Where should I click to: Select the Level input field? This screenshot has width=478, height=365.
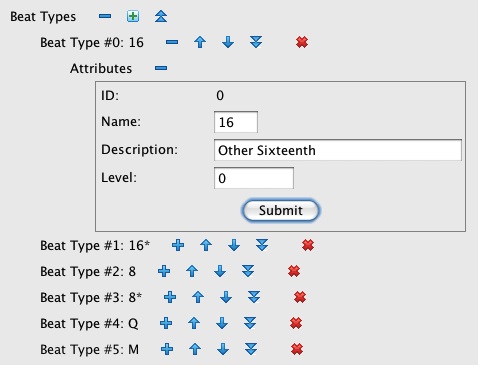coord(254,178)
